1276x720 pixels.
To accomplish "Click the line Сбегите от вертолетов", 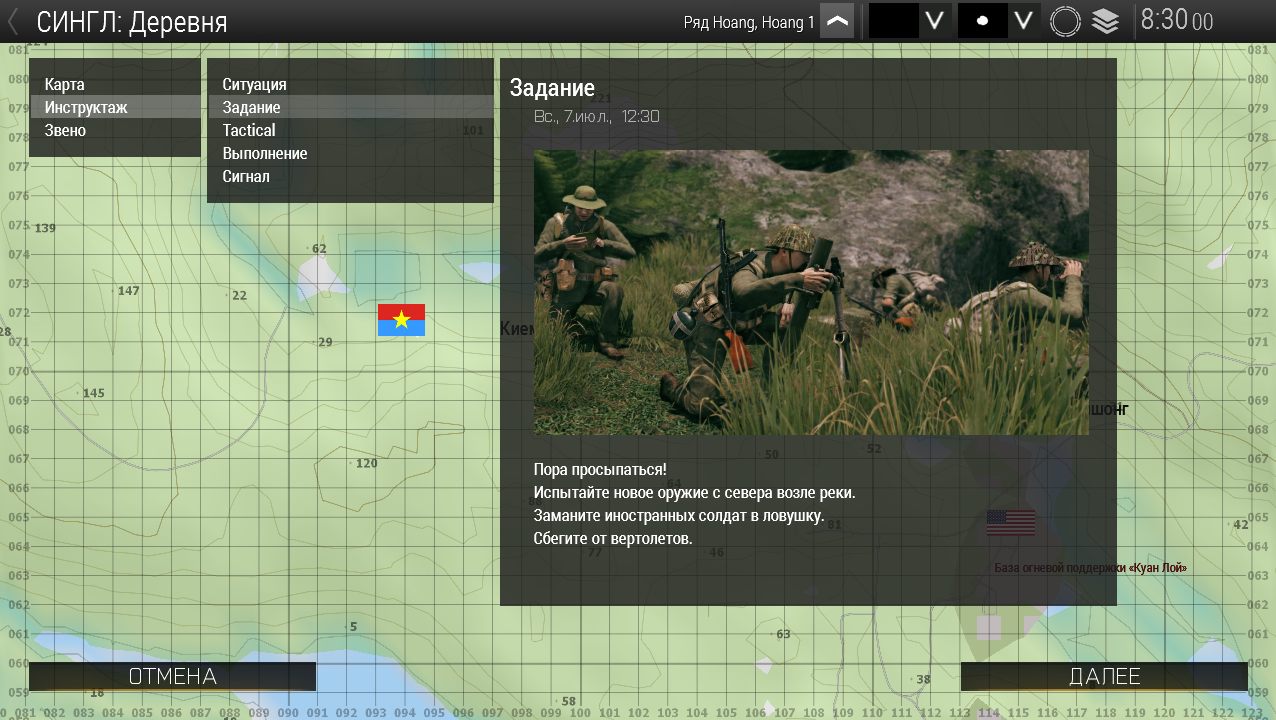I will (613, 539).
